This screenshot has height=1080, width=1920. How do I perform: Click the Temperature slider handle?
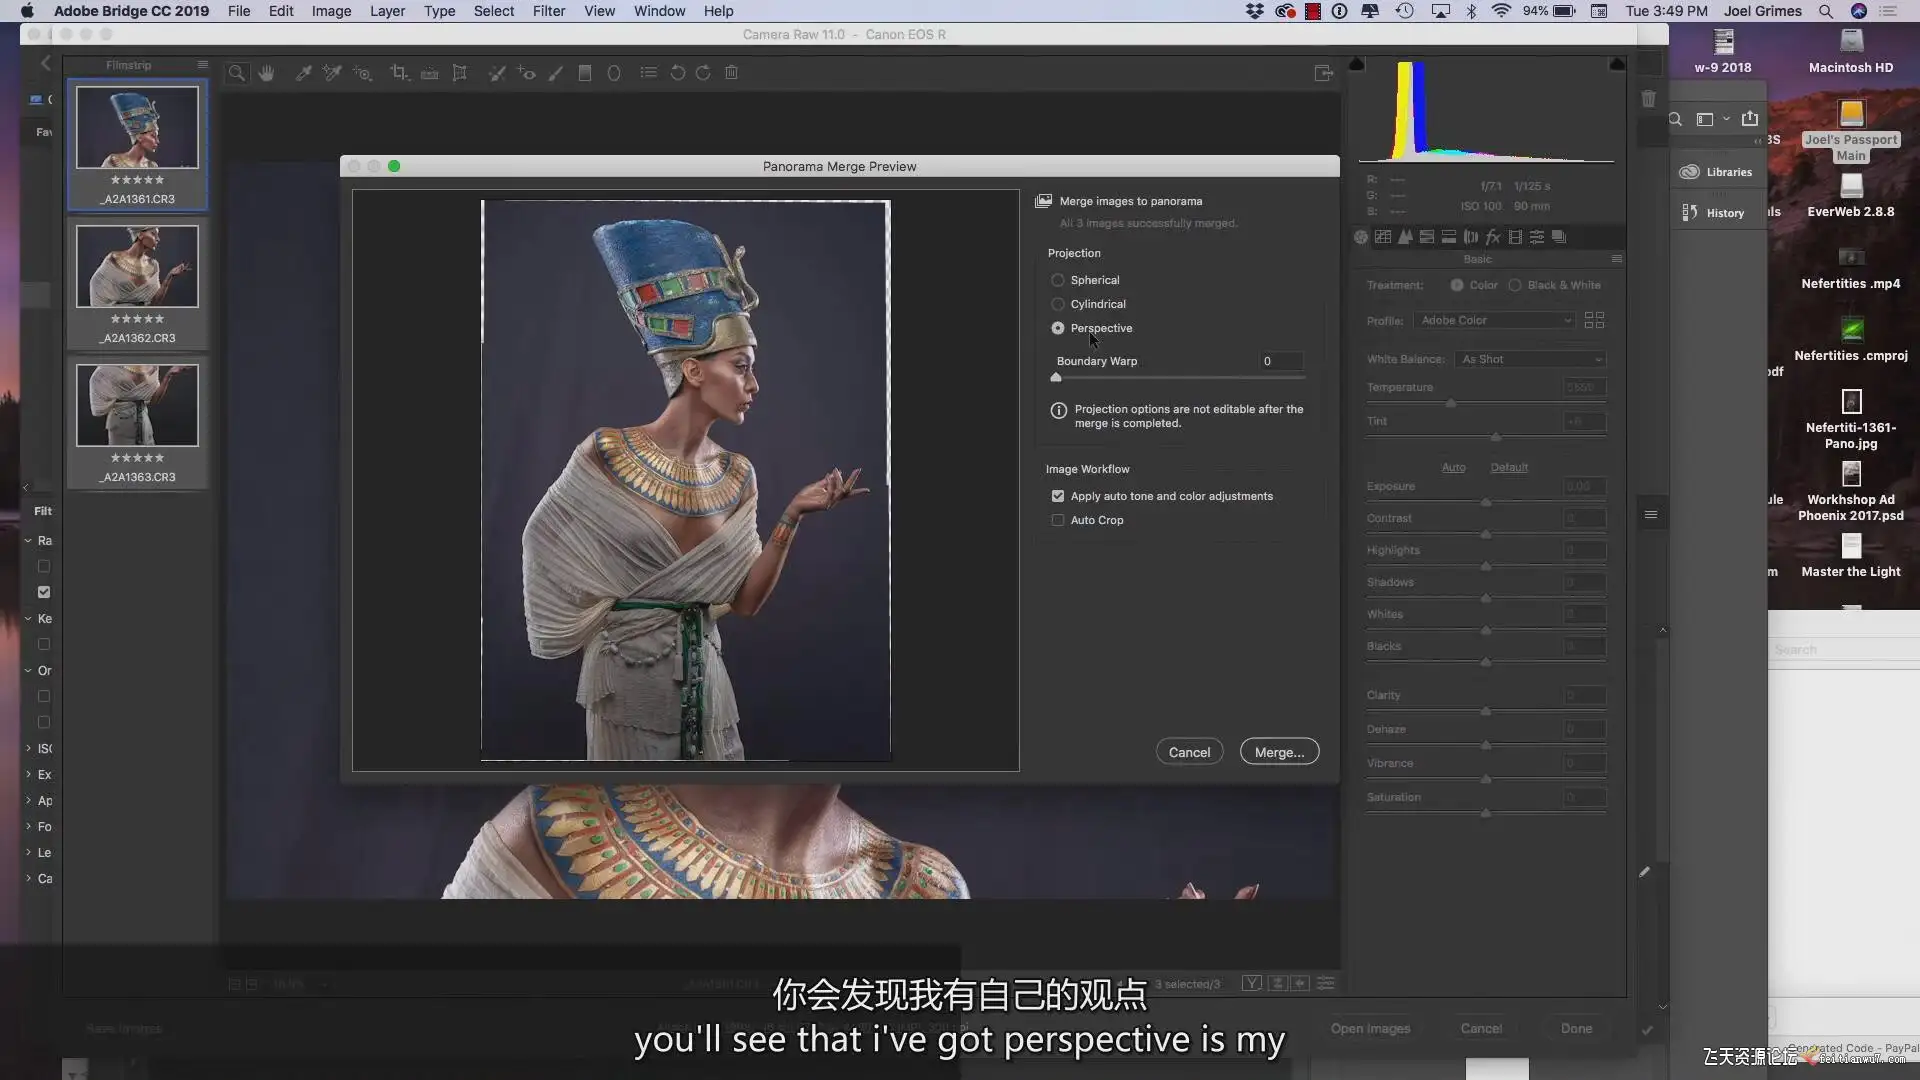pyautogui.click(x=1451, y=403)
